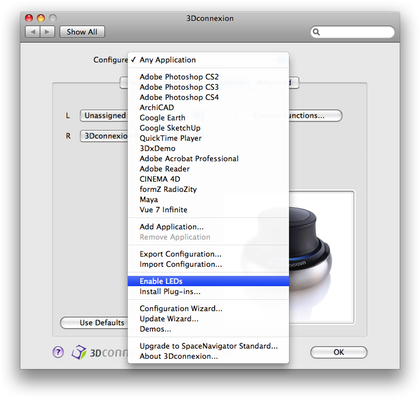The image size is (420, 398).
Task: Open Install Plug-ins... menu item
Action: (208, 292)
